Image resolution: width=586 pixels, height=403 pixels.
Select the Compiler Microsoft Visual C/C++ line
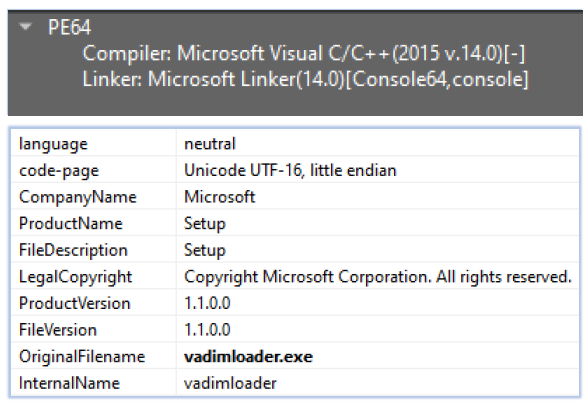pos(303,53)
